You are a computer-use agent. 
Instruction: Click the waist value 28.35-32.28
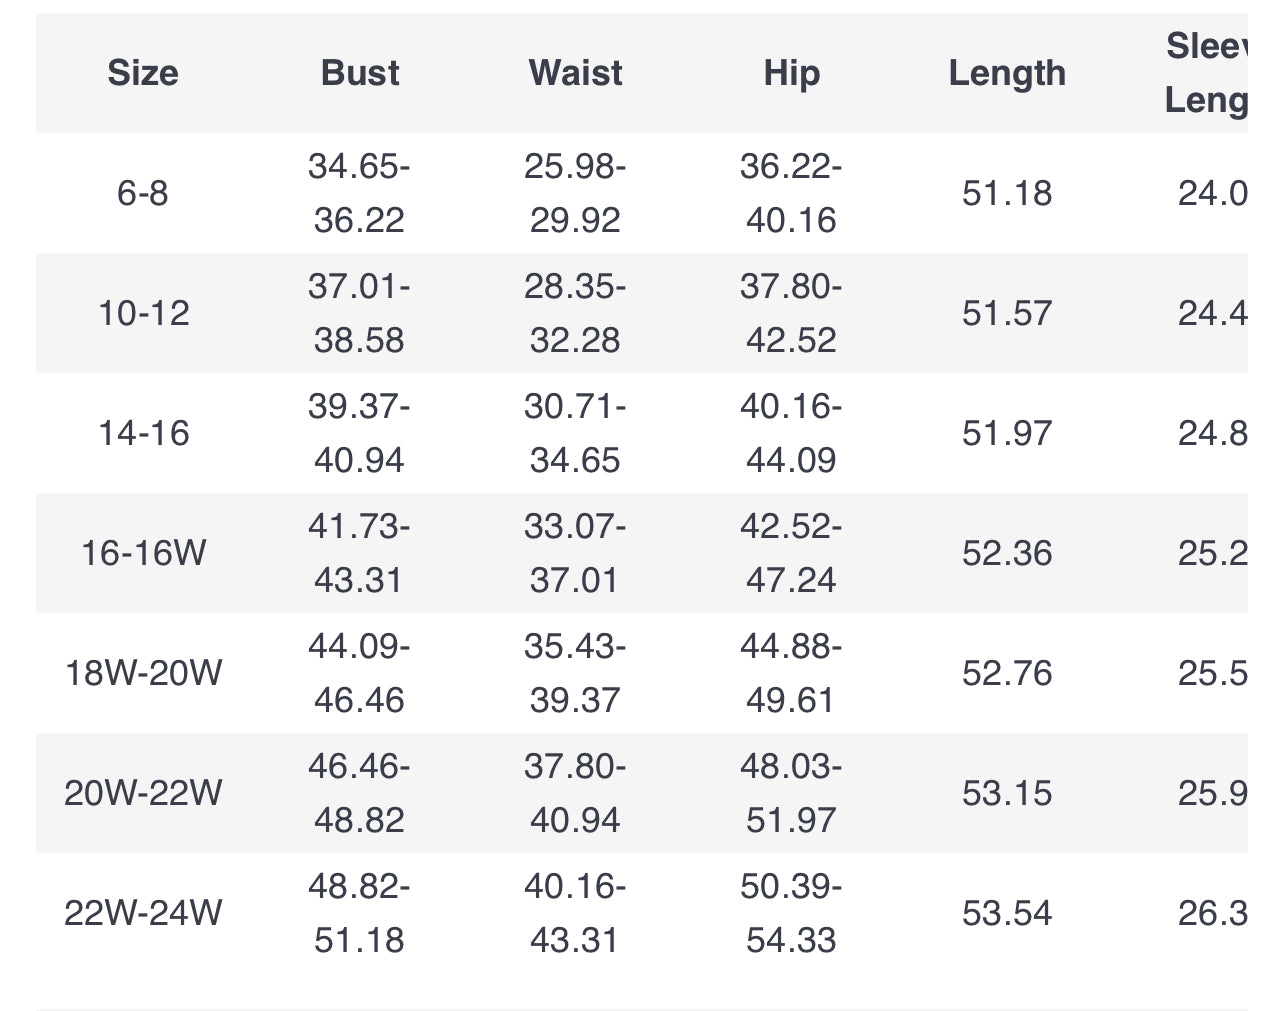coord(575,313)
